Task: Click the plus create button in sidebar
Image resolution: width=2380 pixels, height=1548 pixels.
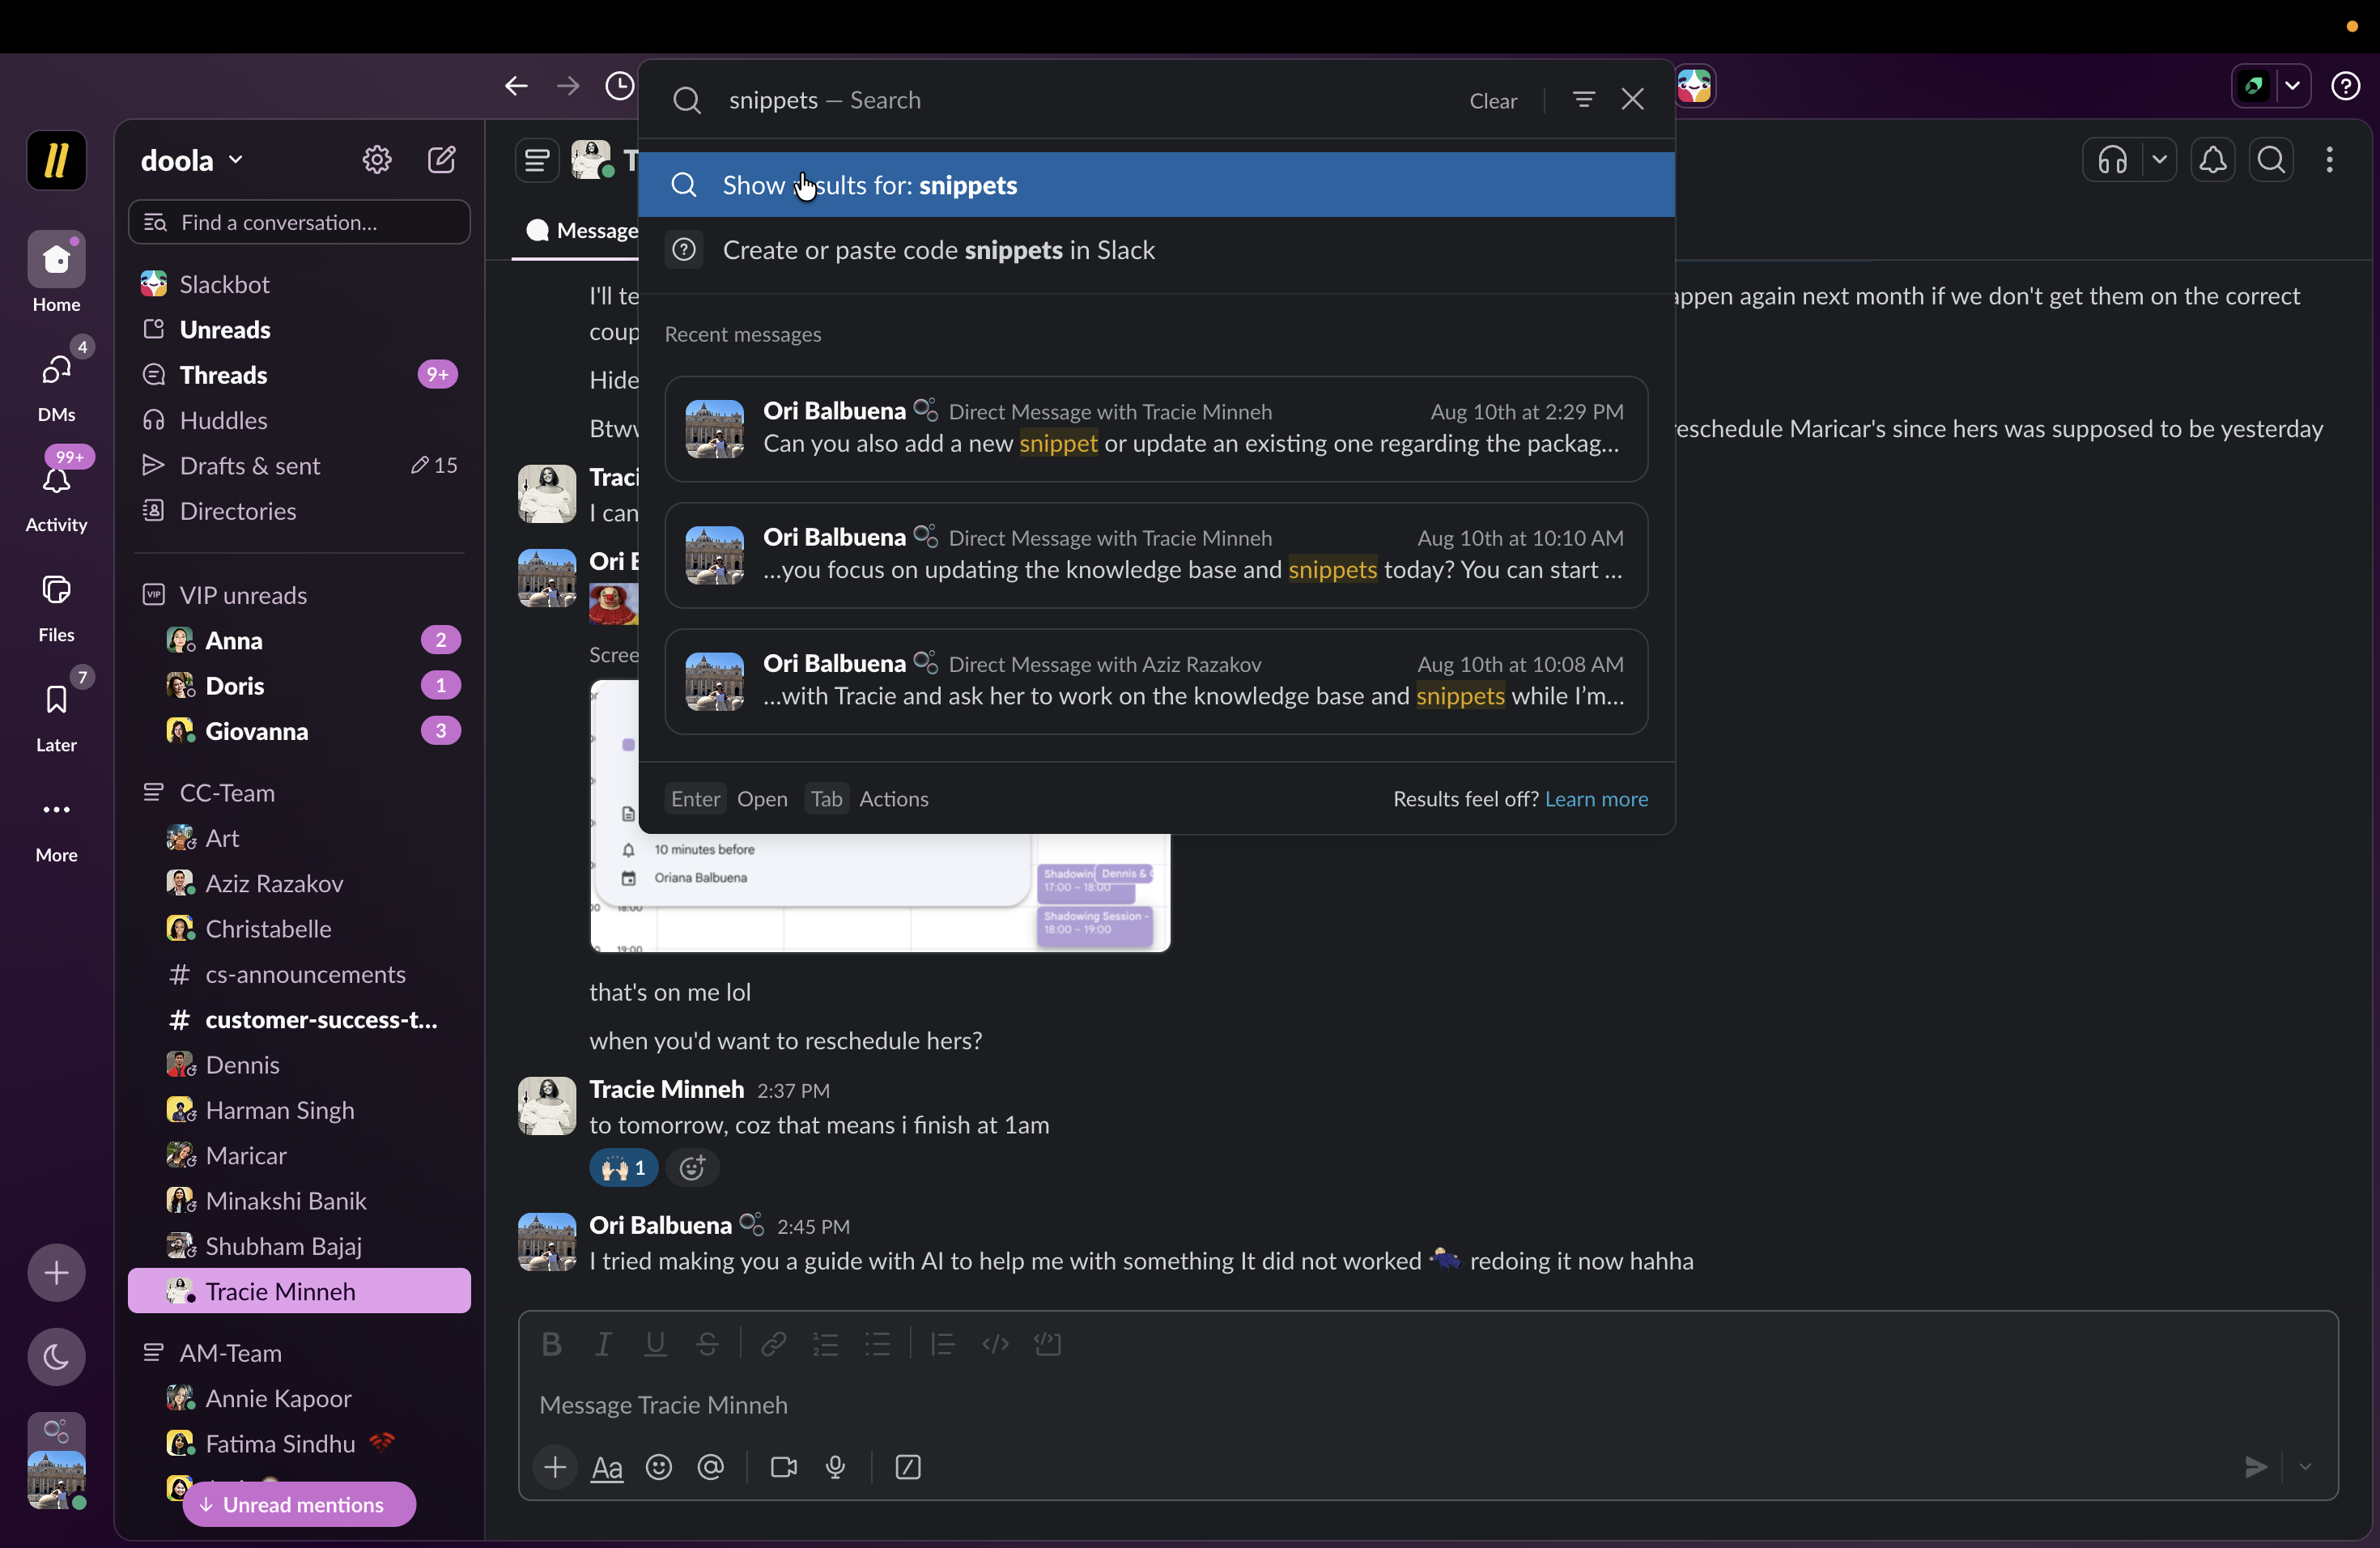Action: point(56,1273)
